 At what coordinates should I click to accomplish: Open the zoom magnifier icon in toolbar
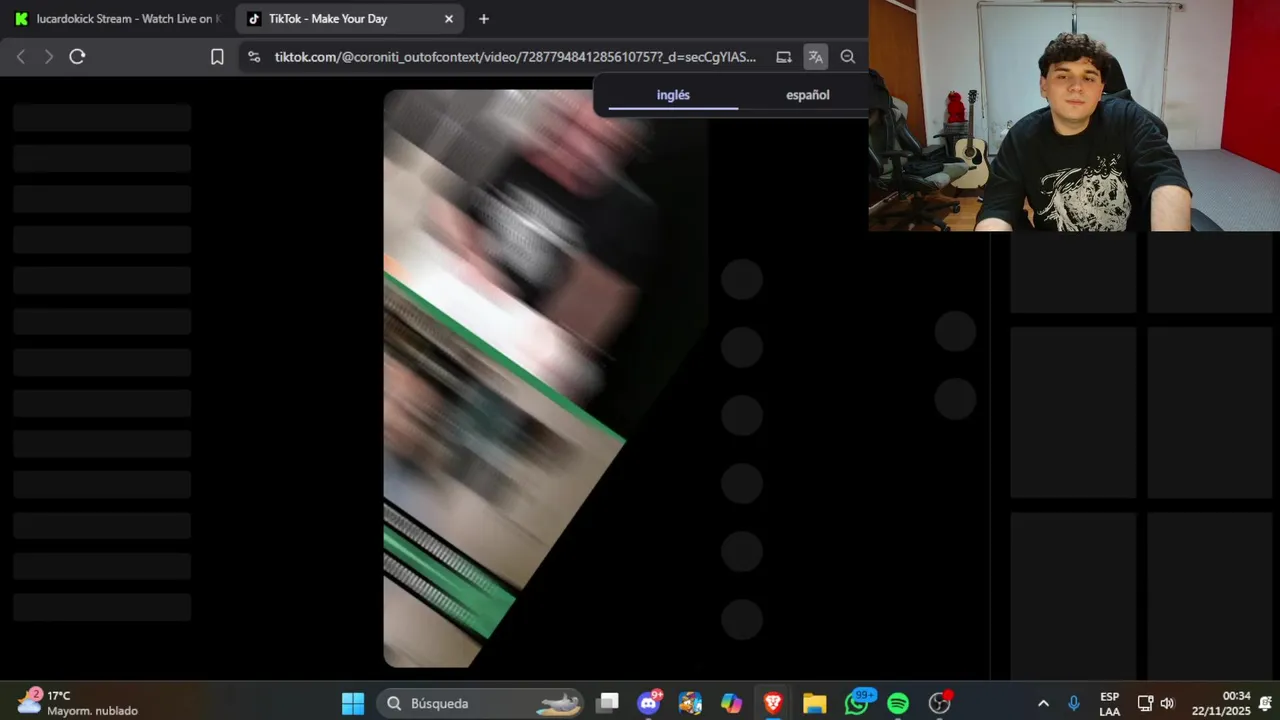coord(848,57)
